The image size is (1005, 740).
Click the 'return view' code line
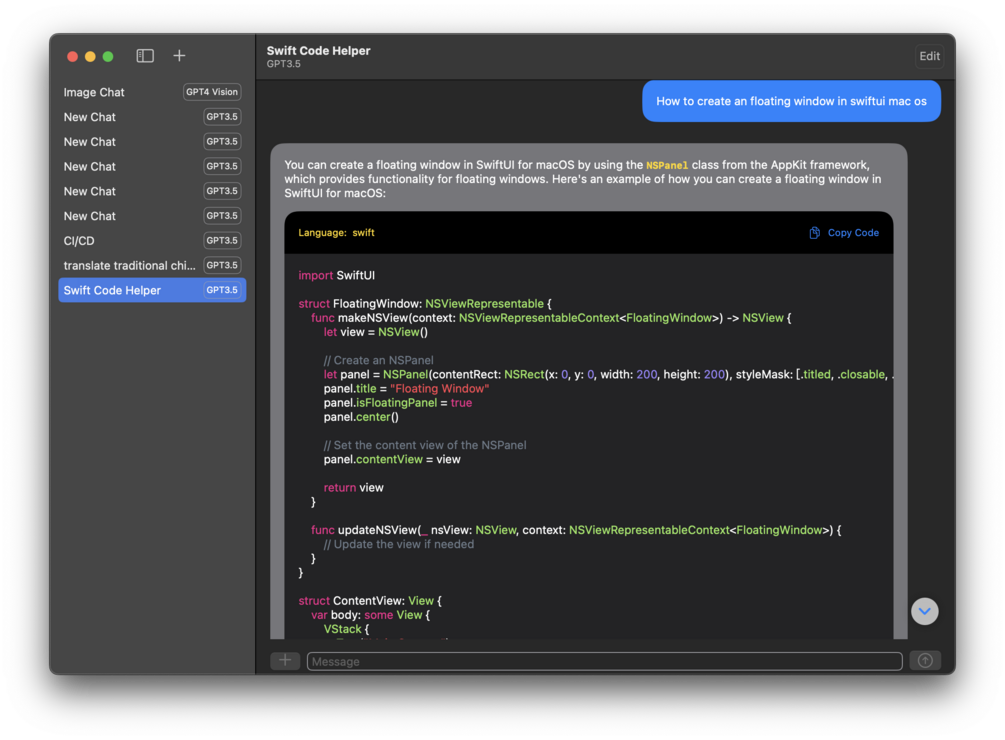(x=354, y=488)
